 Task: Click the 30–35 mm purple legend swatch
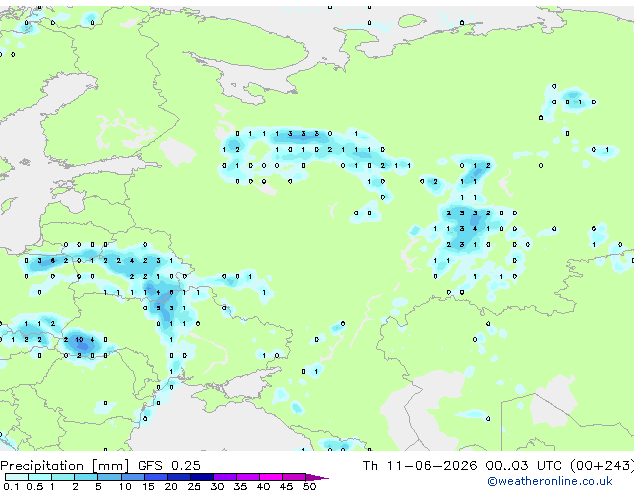[x=225, y=477]
